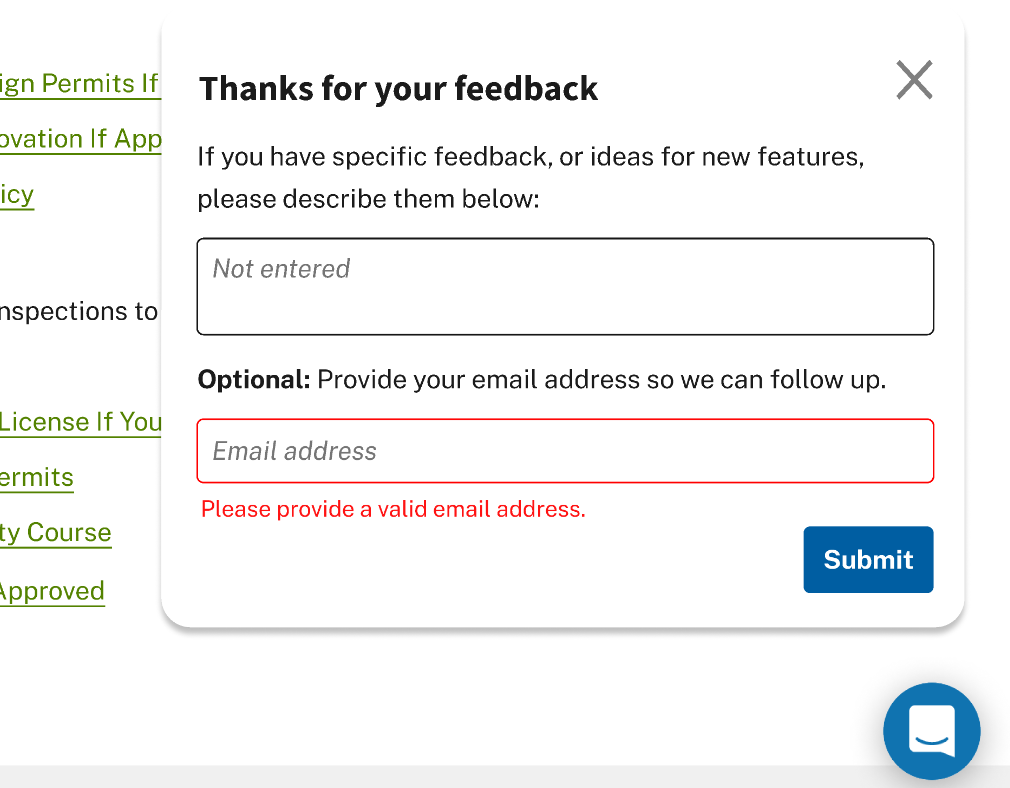Click the email address input field

565,450
